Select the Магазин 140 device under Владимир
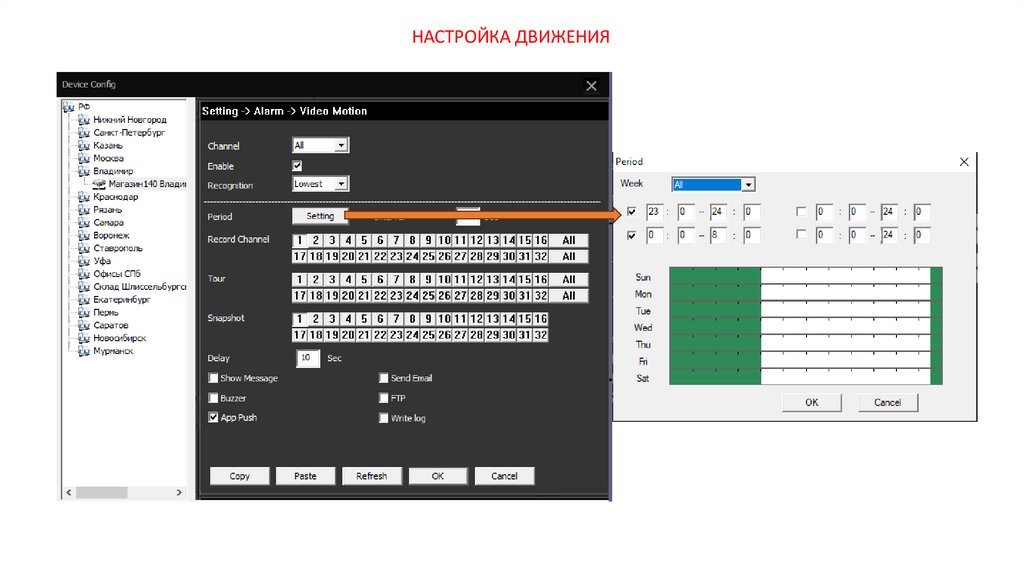1024x574 pixels. (147, 184)
